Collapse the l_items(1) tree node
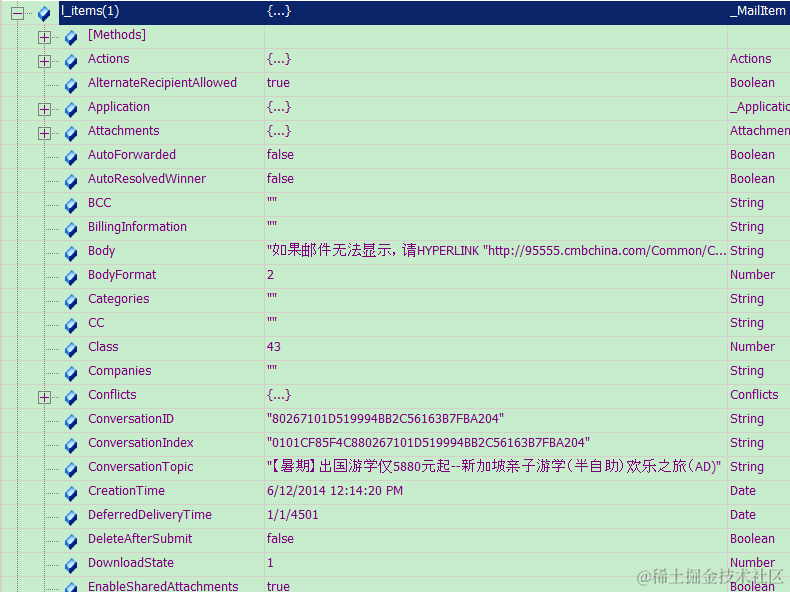This screenshot has height=592, width=790. 18,13
